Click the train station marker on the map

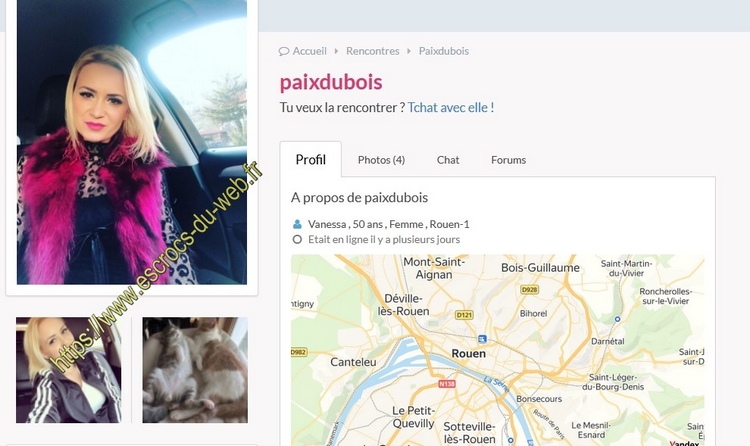[x=482, y=339]
